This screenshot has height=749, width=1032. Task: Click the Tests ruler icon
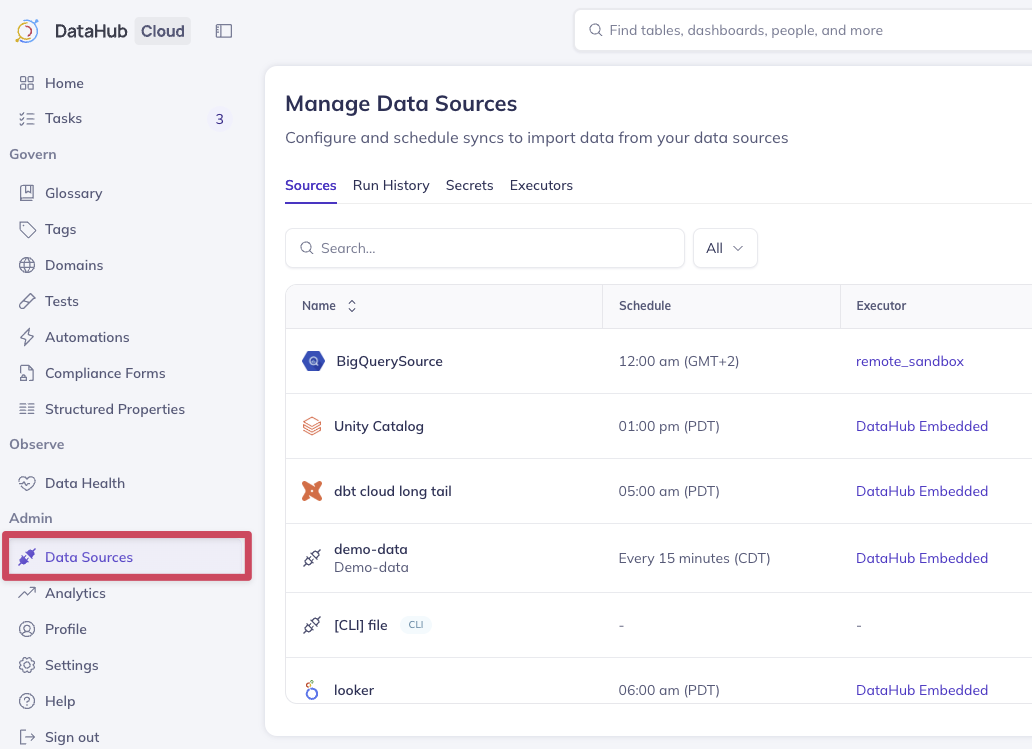tap(27, 301)
